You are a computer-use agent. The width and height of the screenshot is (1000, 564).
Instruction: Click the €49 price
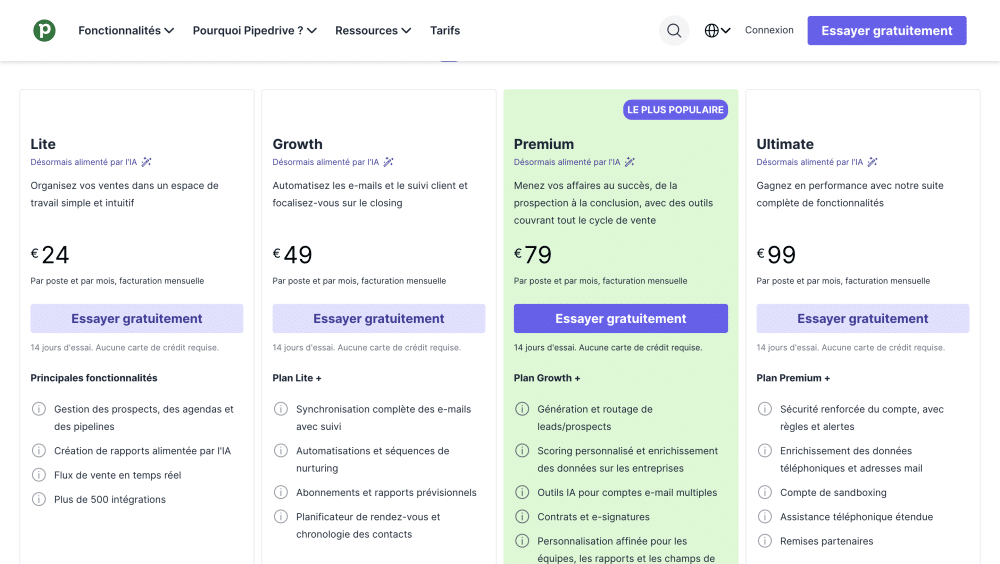click(x=292, y=255)
